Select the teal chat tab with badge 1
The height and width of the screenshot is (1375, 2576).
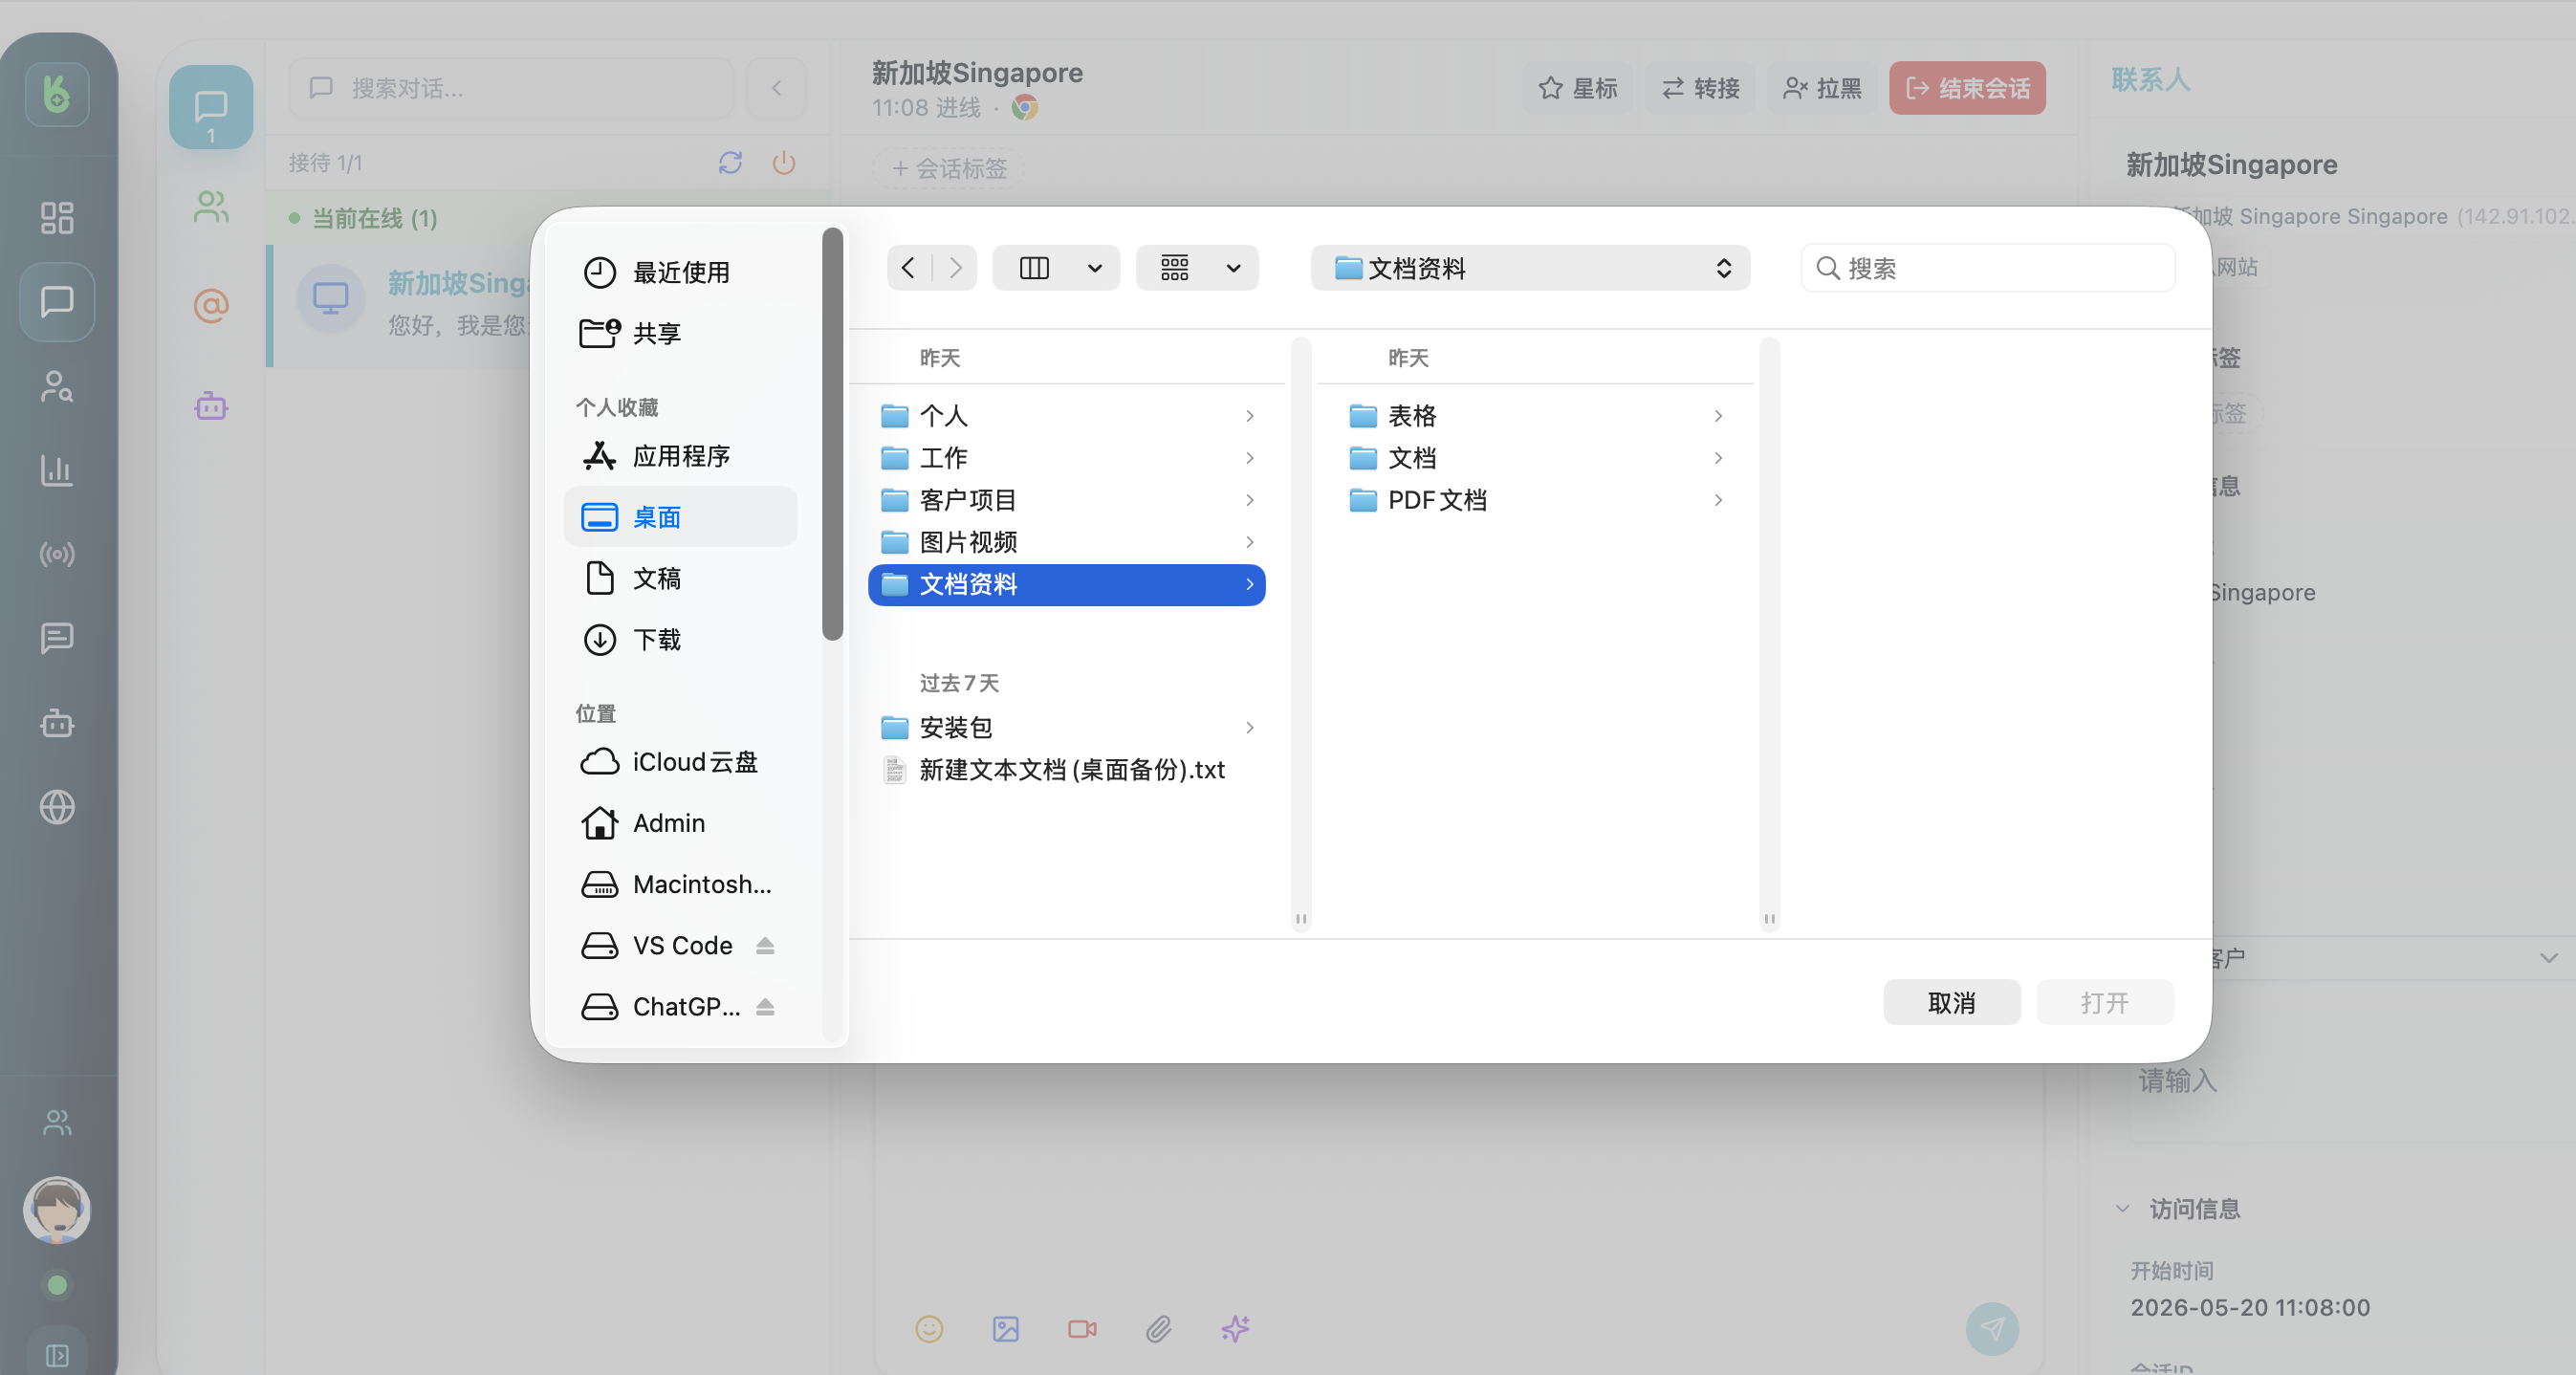coord(211,108)
